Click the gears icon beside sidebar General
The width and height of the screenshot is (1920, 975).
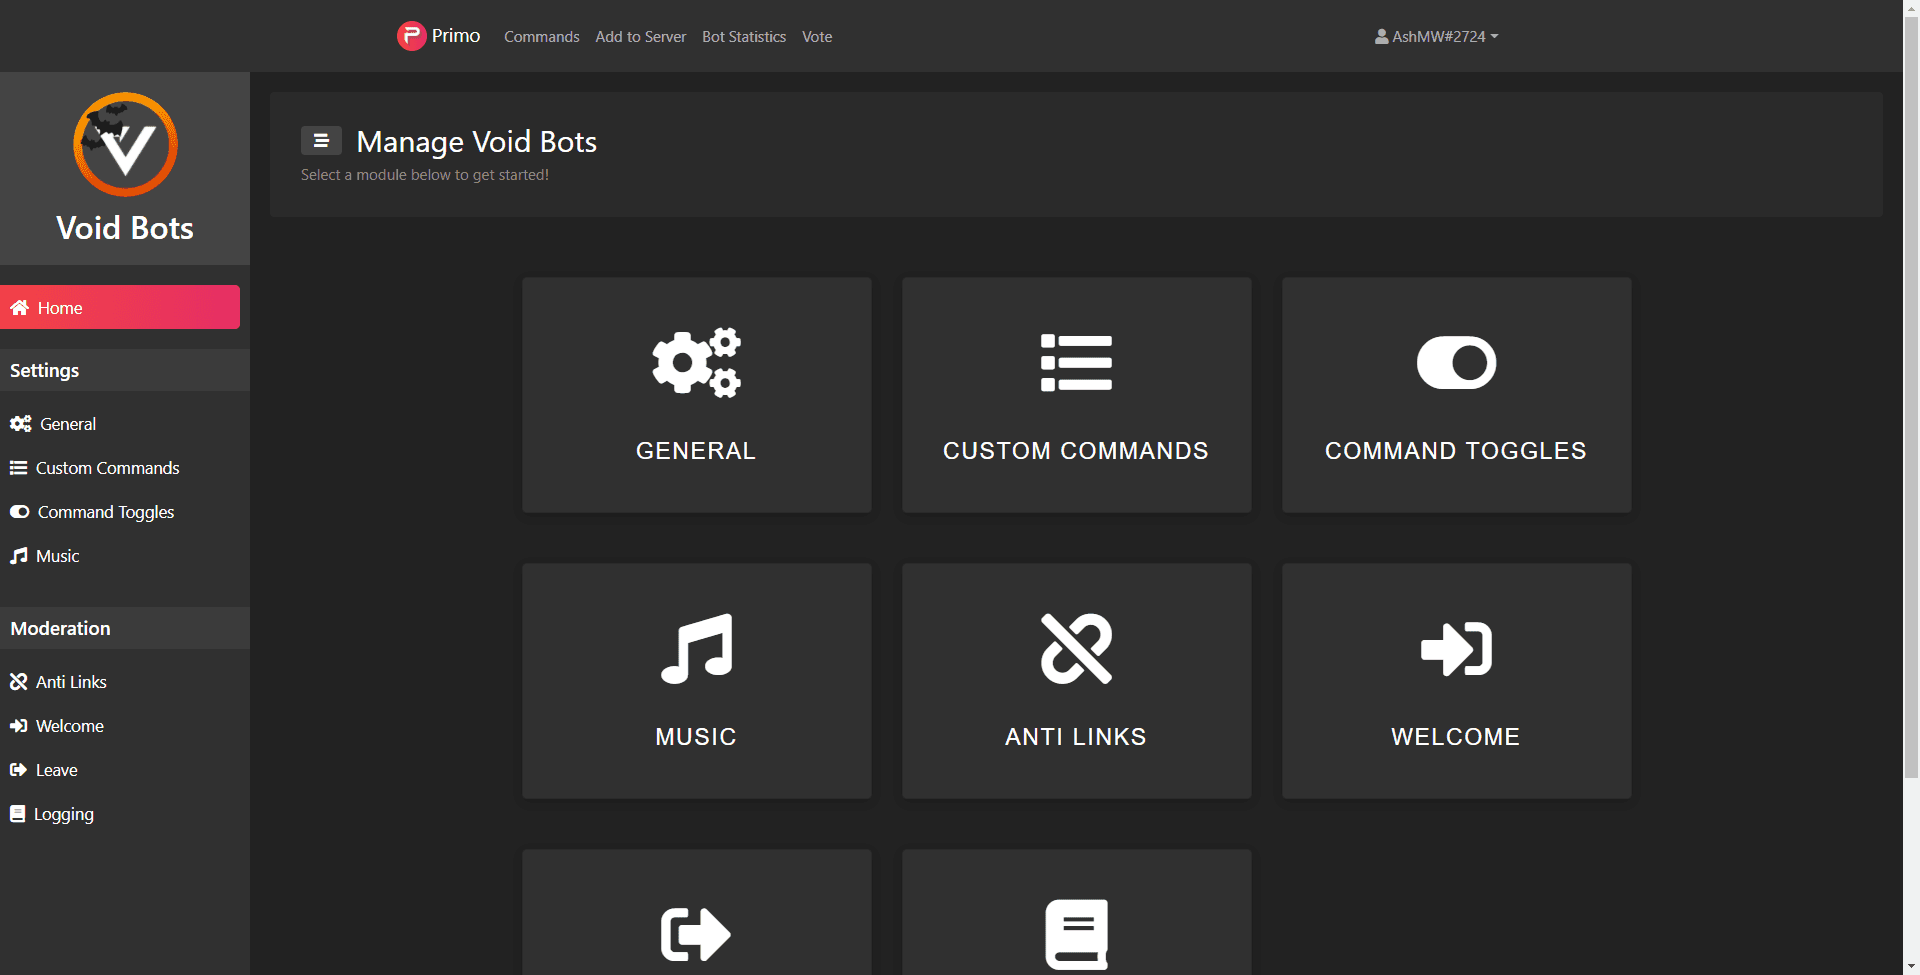pos(21,424)
